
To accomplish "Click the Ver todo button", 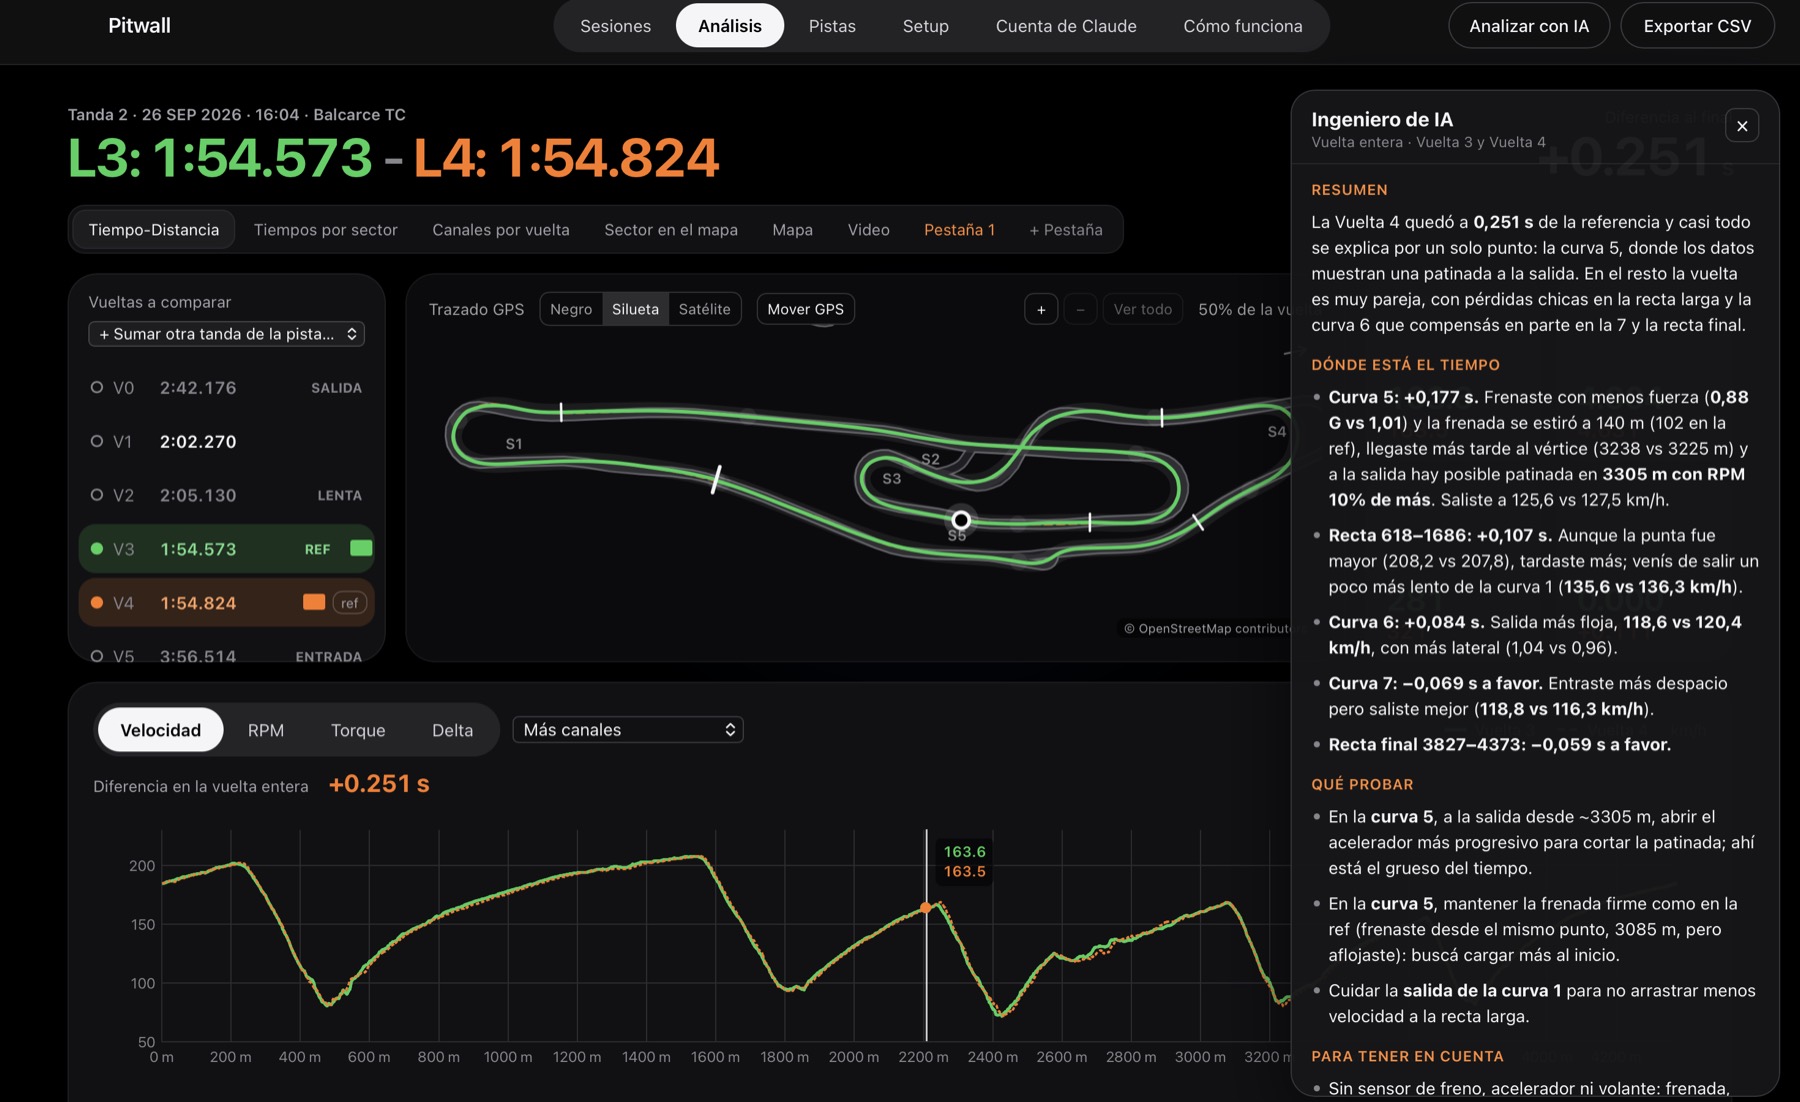I will [x=1143, y=310].
